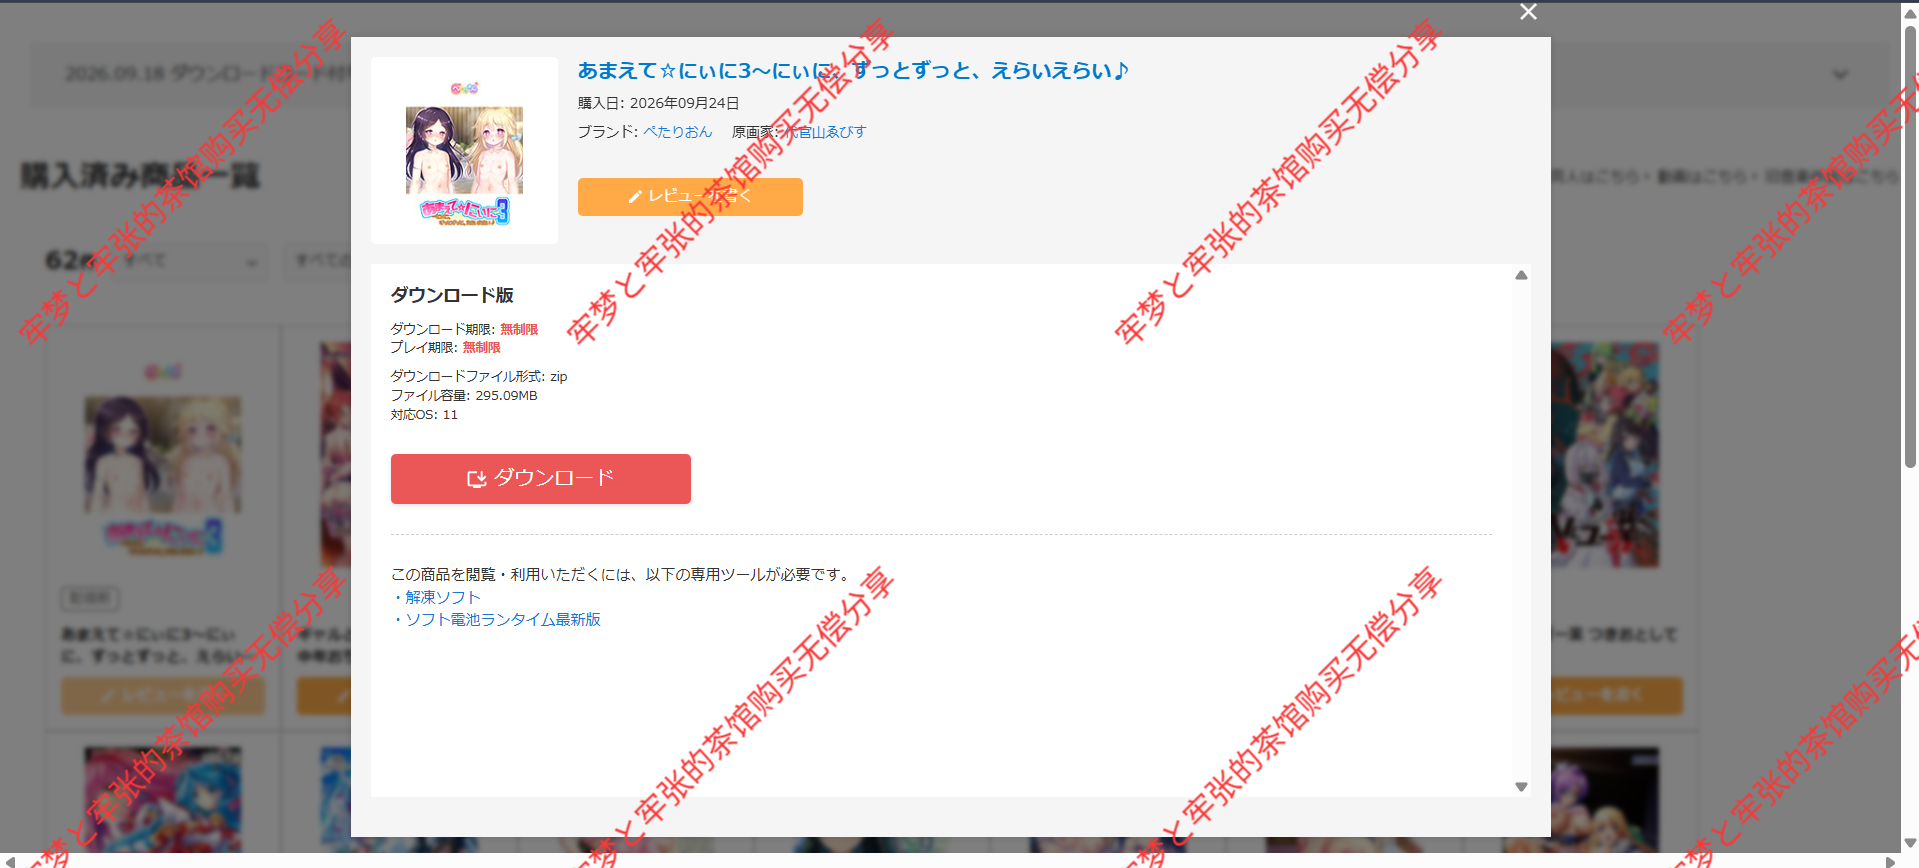Screen dimensions: 1919x868
Task: Click the orange レビューを書く button in the popup
Action: coord(690,197)
